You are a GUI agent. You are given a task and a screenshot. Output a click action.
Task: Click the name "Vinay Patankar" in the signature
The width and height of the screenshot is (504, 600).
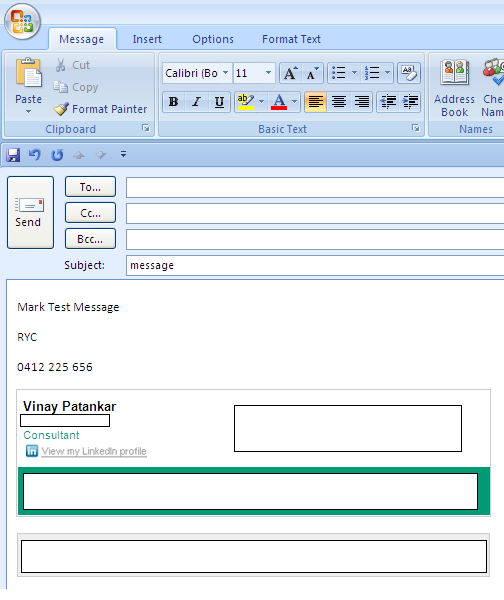[70, 406]
